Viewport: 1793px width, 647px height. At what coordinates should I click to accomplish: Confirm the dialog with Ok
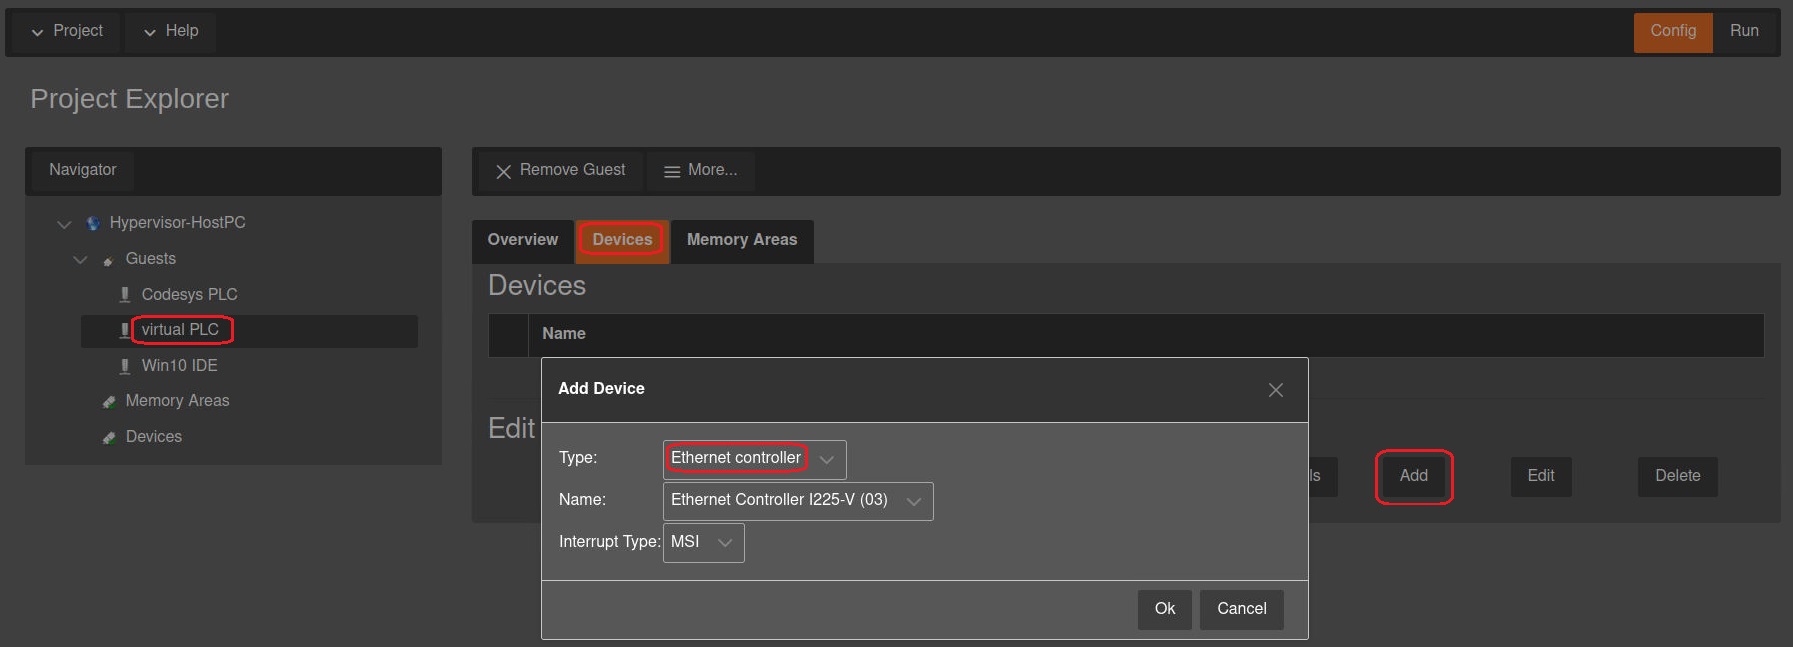click(1164, 609)
